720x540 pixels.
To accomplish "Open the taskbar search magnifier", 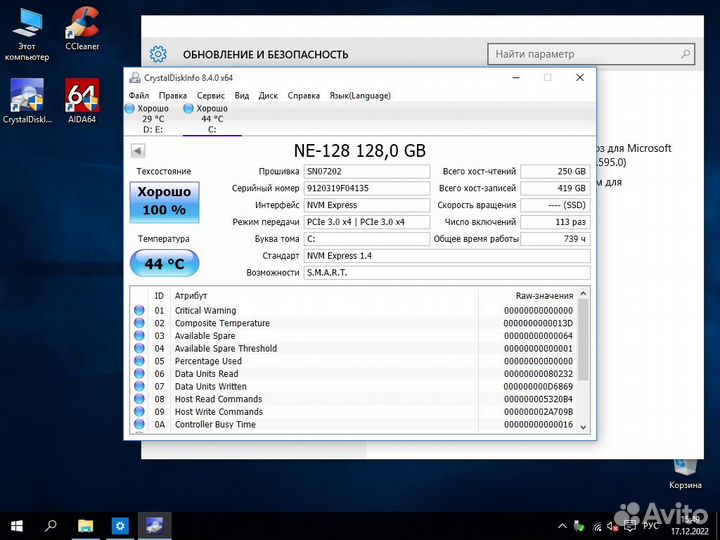I will 50,524.
